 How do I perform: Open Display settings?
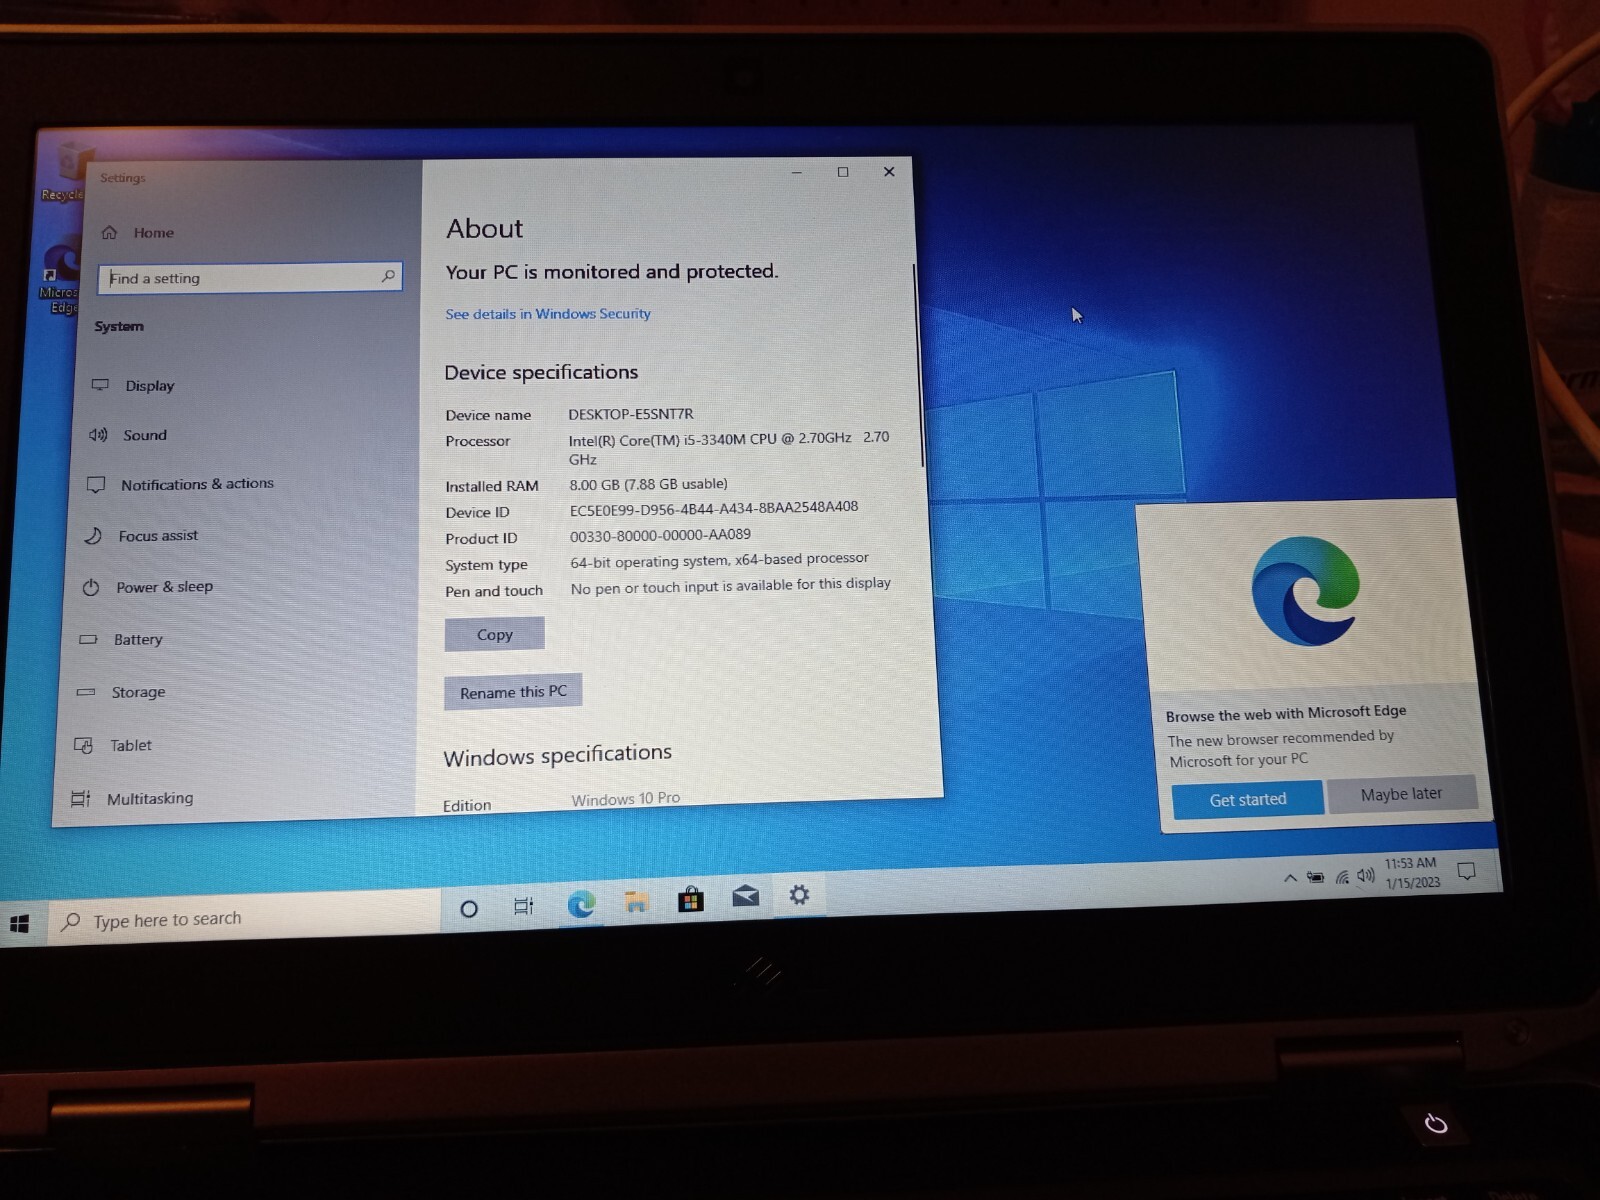point(149,386)
